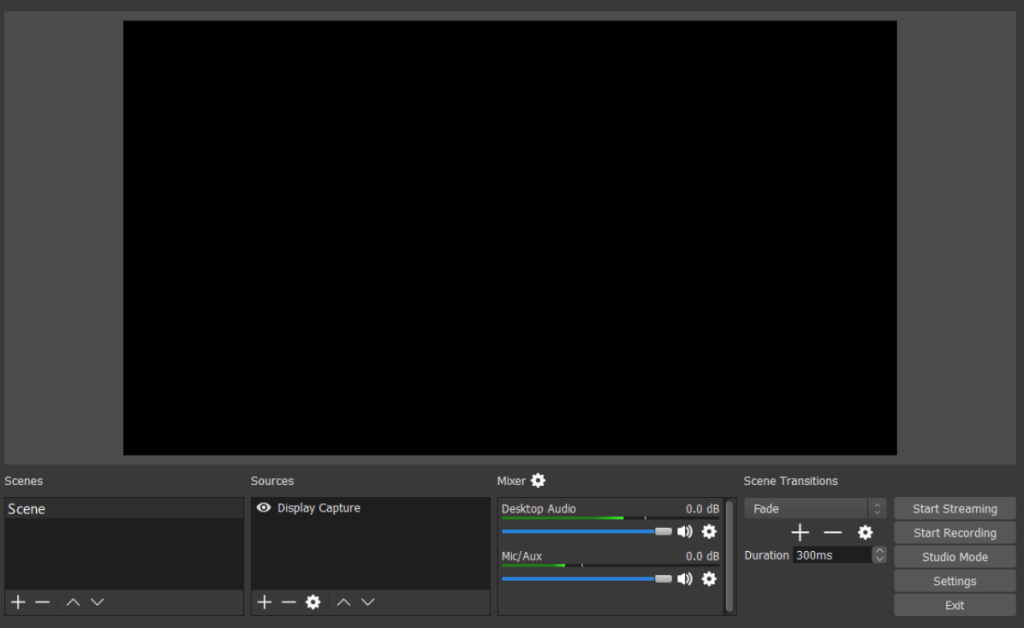Open Mixer settings gear icon
This screenshot has width=1024, height=628.
(538, 481)
